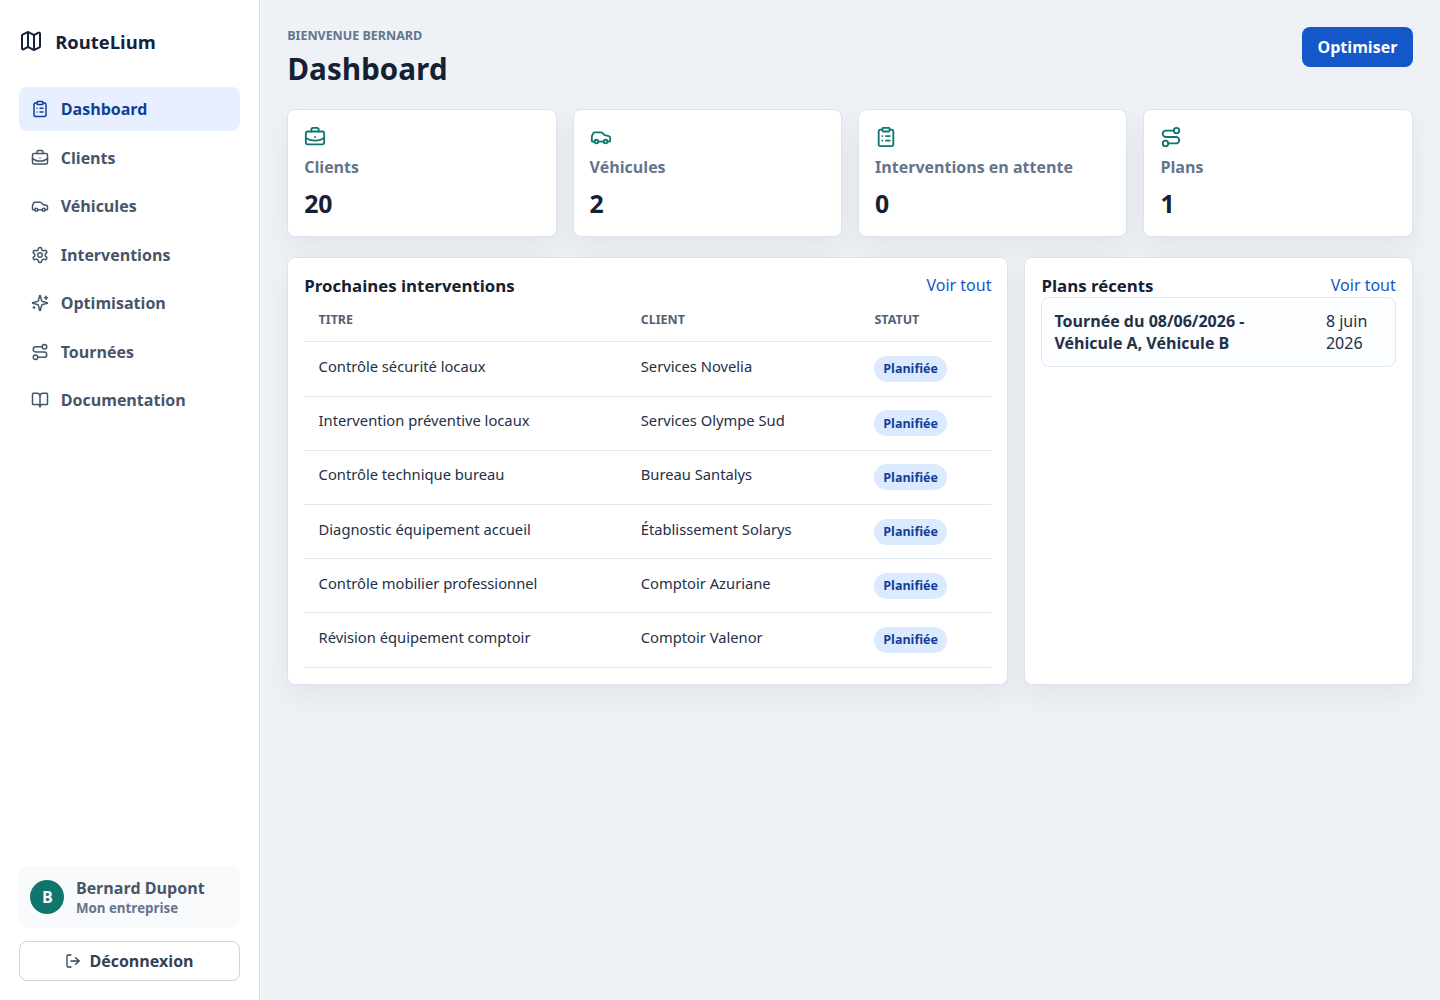The height and width of the screenshot is (1000, 1440).
Task: Click Planifiée badge for Services Olympe Sud
Action: point(910,423)
